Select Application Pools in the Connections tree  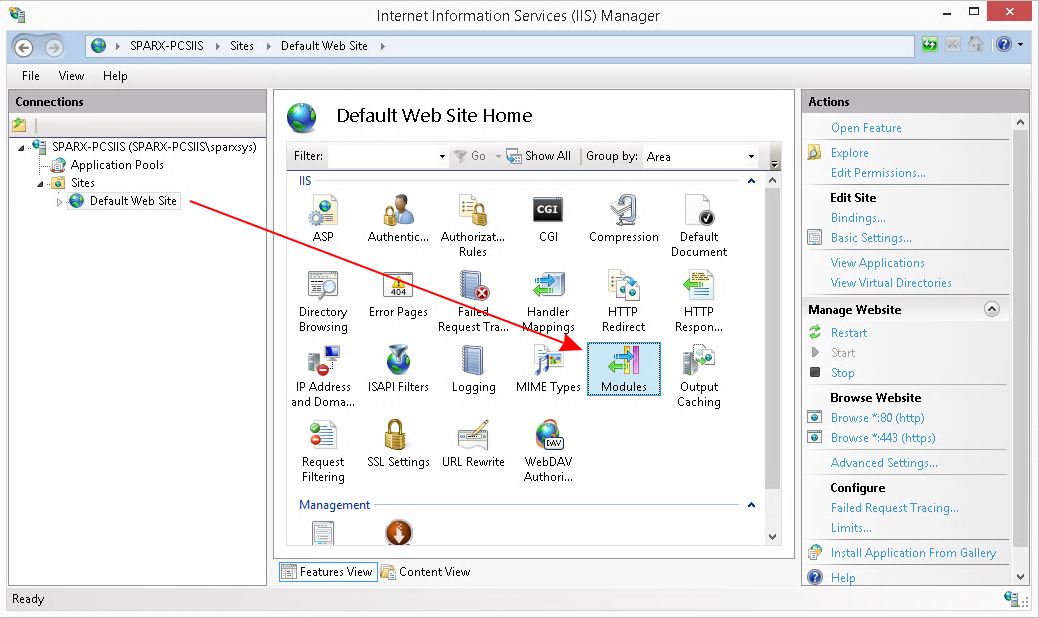pyautogui.click(x=117, y=165)
